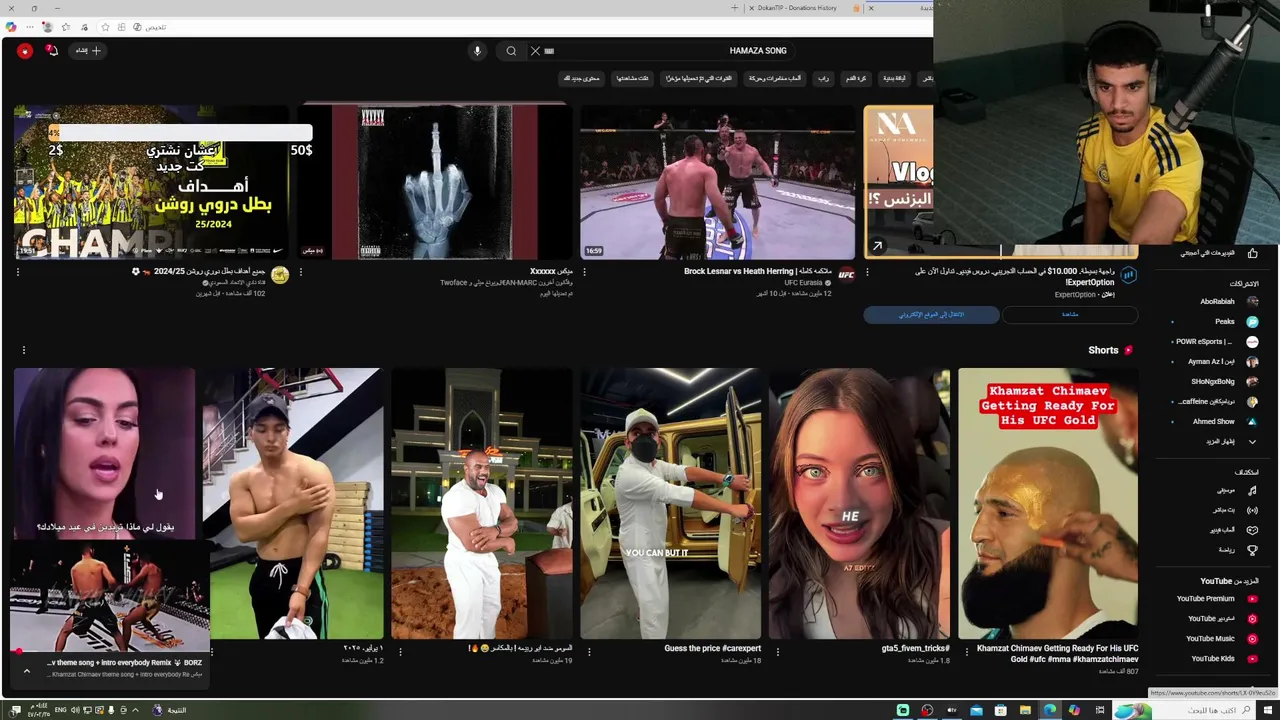Expand the mini player chevron at bottom-left
Image resolution: width=1280 pixels, height=720 pixels.
(27, 671)
